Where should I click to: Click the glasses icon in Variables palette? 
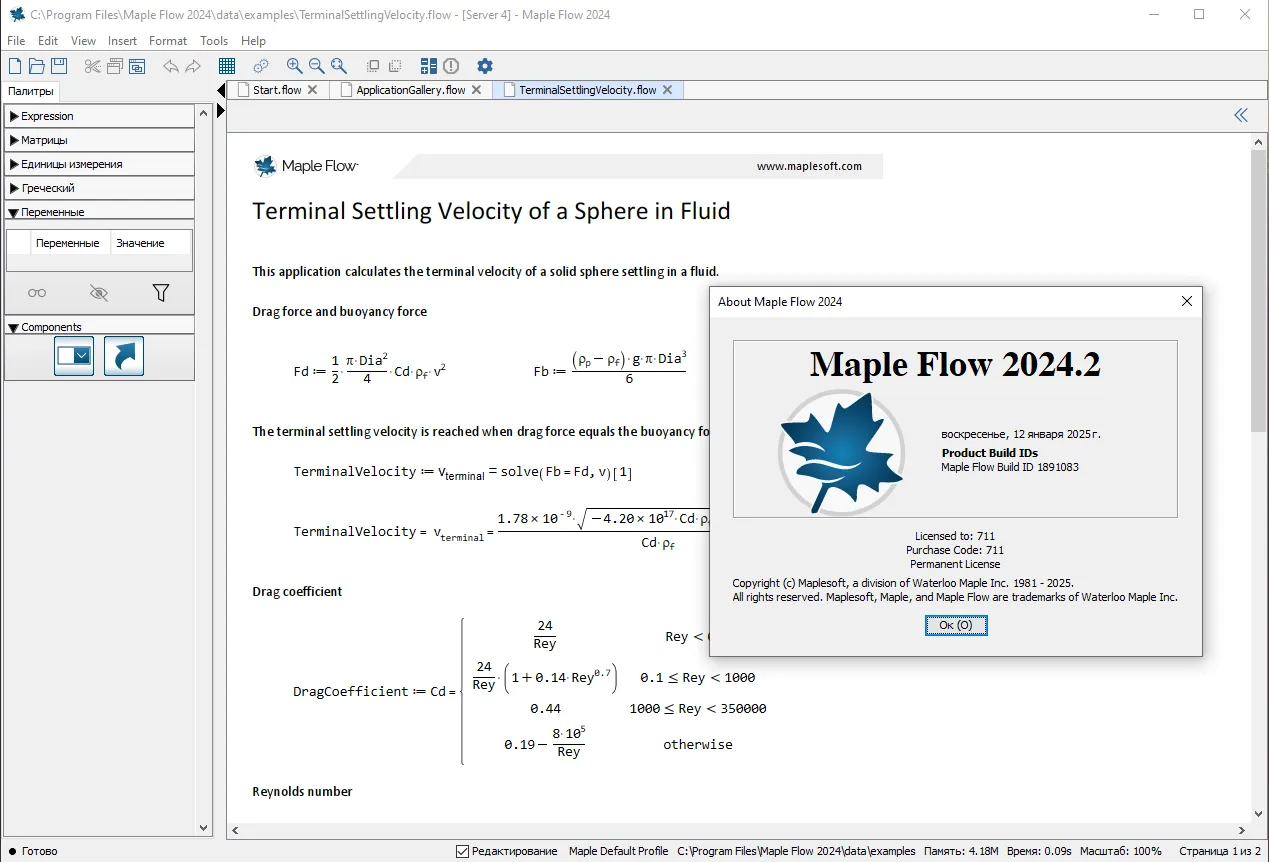click(37, 293)
